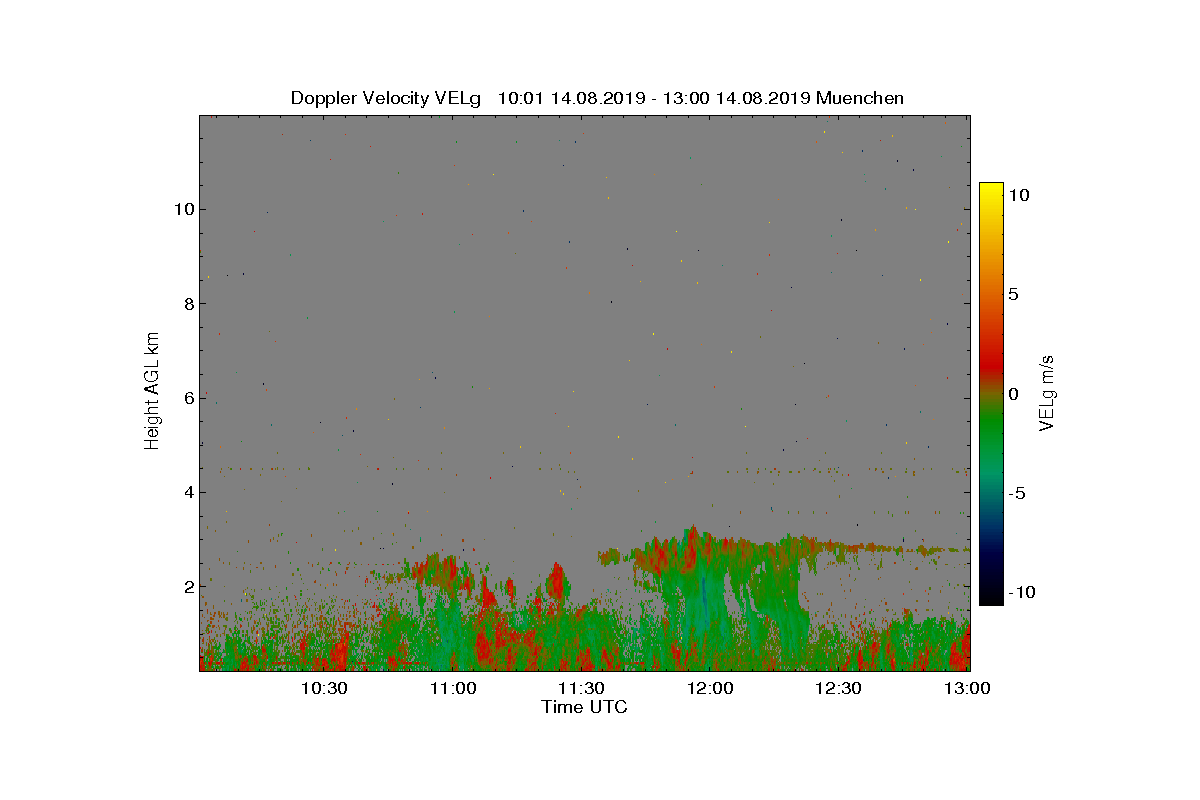Click the 13:00 time tick label
This screenshot has height=800, width=1200.
[967, 688]
